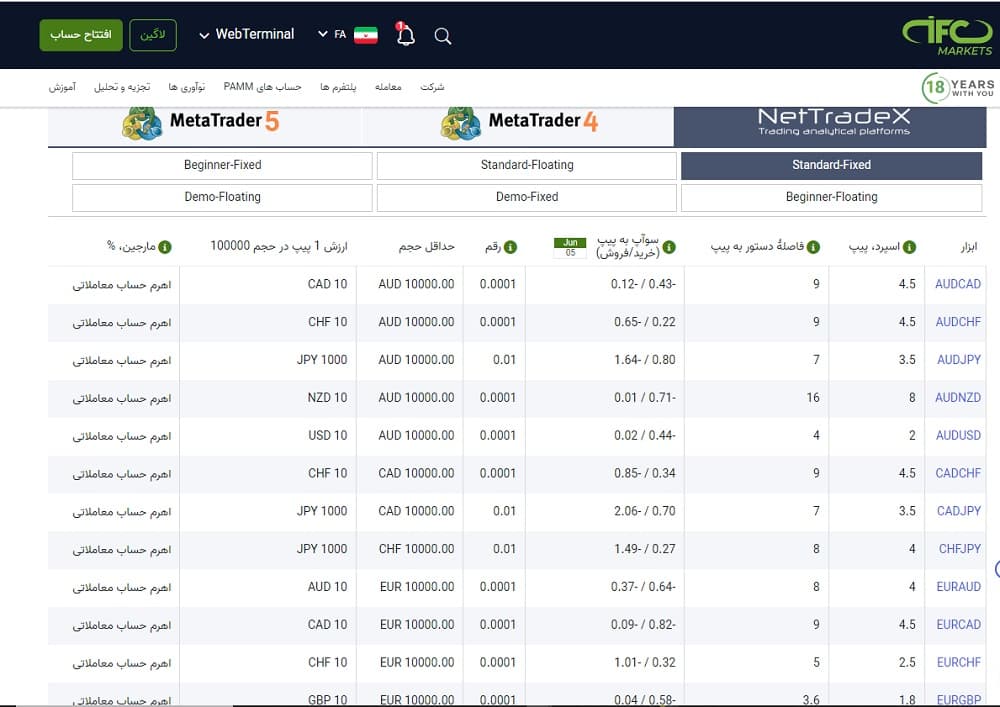Open the EURCHF instrument link
The width and height of the screenshot is (1000, 707).
pyautogui.click(x=959, y=662)
